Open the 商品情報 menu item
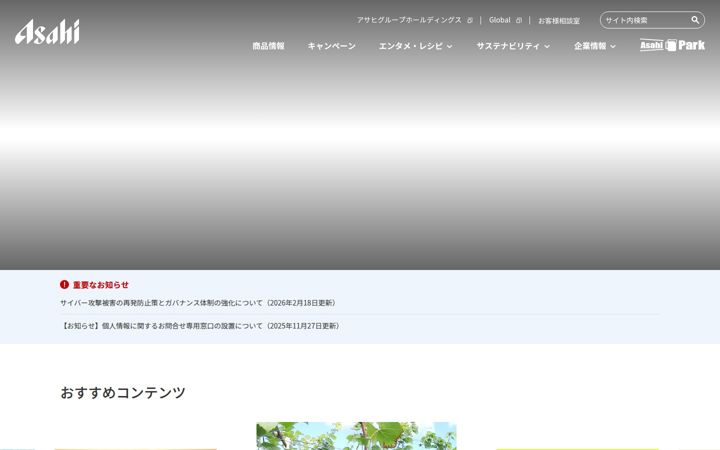Viewport: 720px width, 450px height. point(269,46)
